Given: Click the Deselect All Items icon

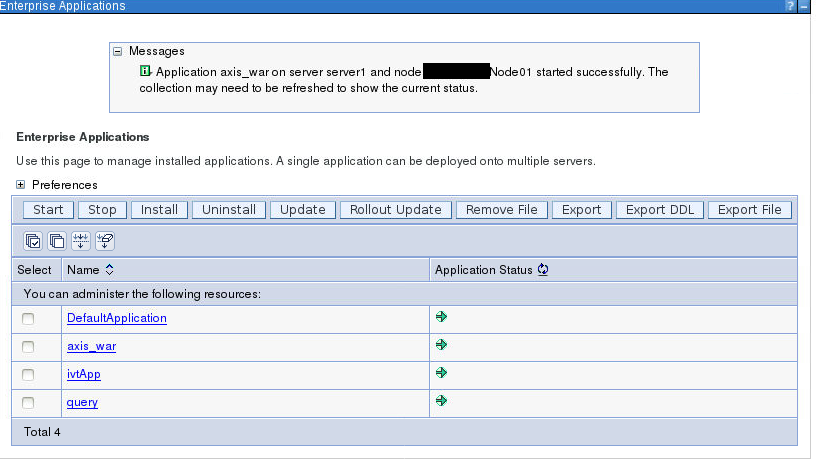Looking at the screenshot, I should (x=57, y=241).
